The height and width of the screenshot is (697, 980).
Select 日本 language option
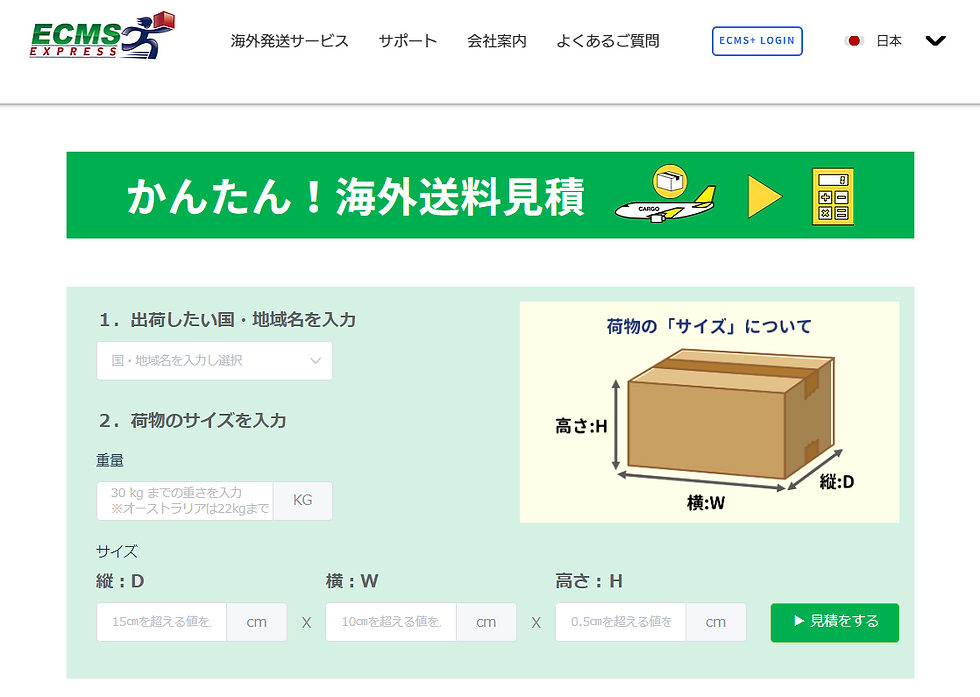tap(889, 41)
